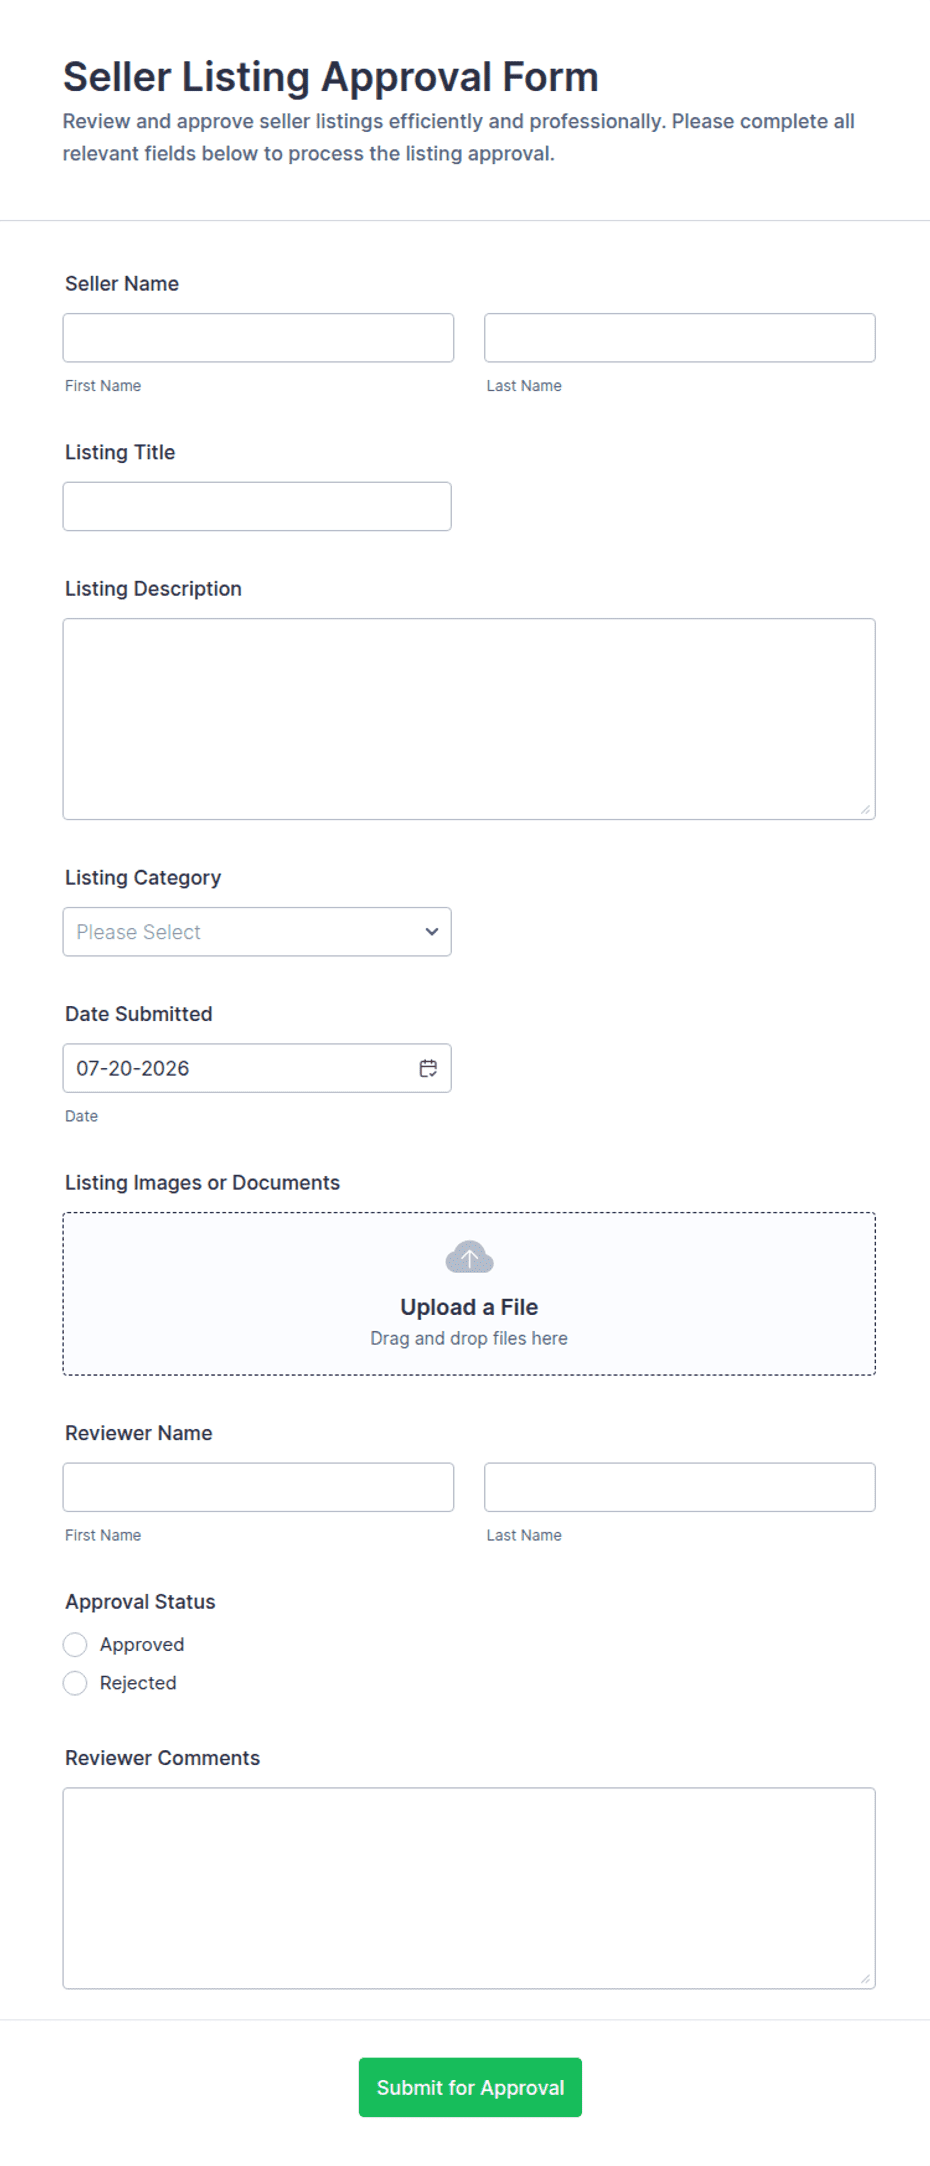
Task: Submit the form with Submit for Approval
Action: (x=470, y=2087)
